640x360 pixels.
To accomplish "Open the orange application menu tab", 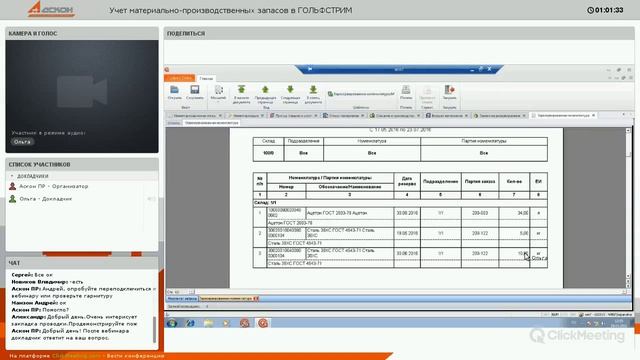I will pyautogui.click(x=180, y=78).
